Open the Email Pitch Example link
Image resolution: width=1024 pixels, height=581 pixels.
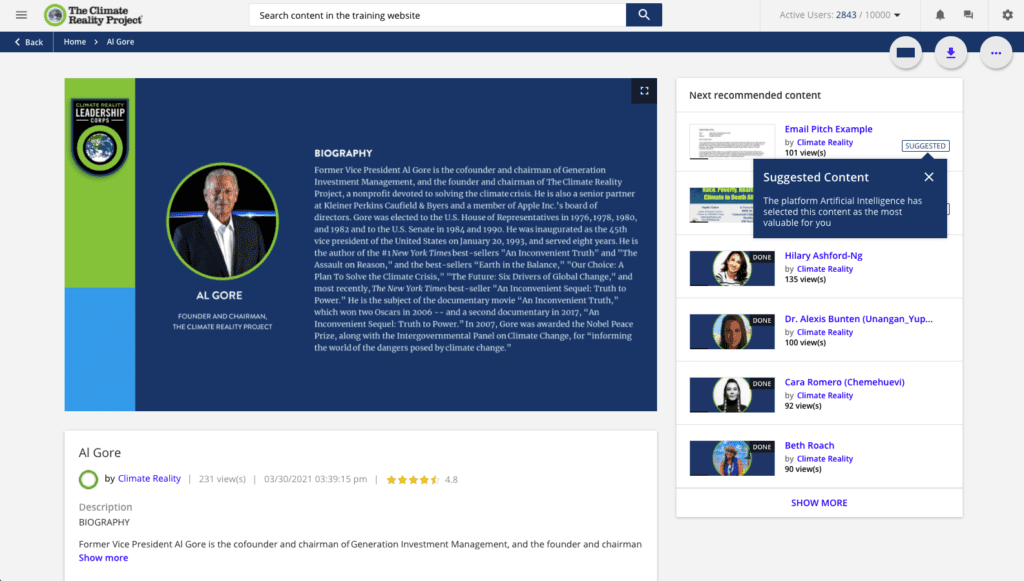[x=828, y=129]
